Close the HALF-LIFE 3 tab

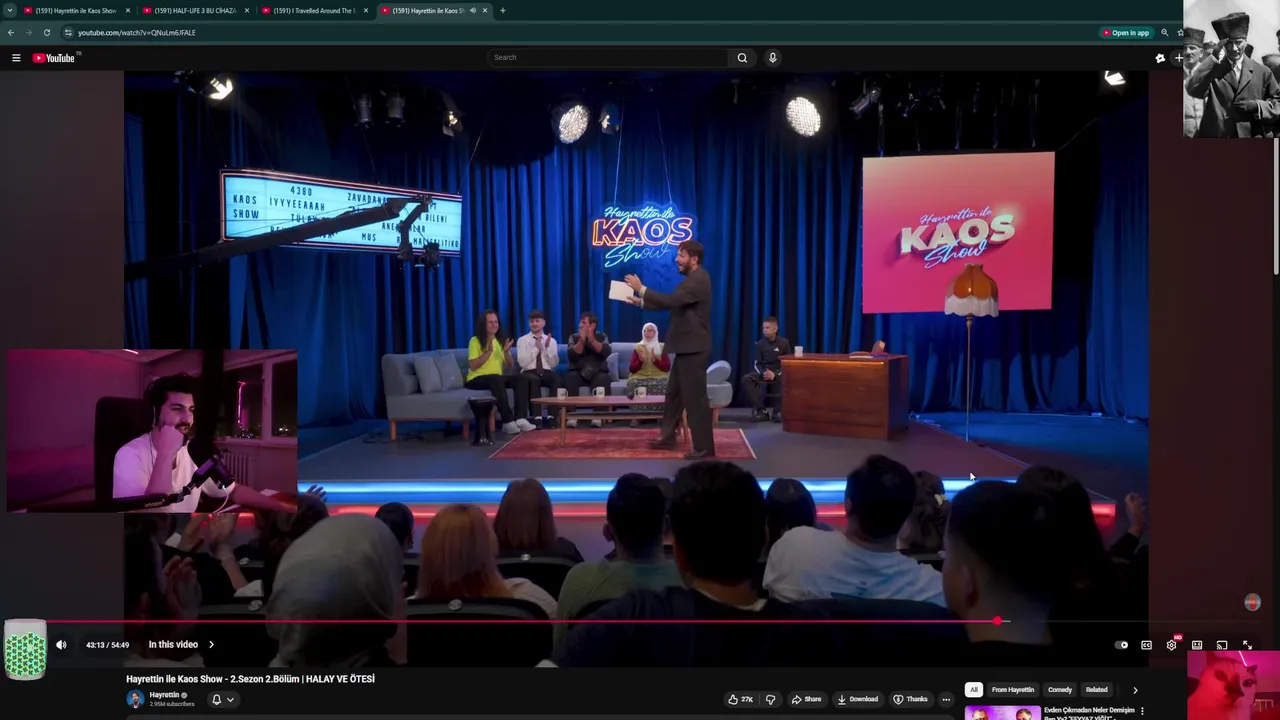247,10
